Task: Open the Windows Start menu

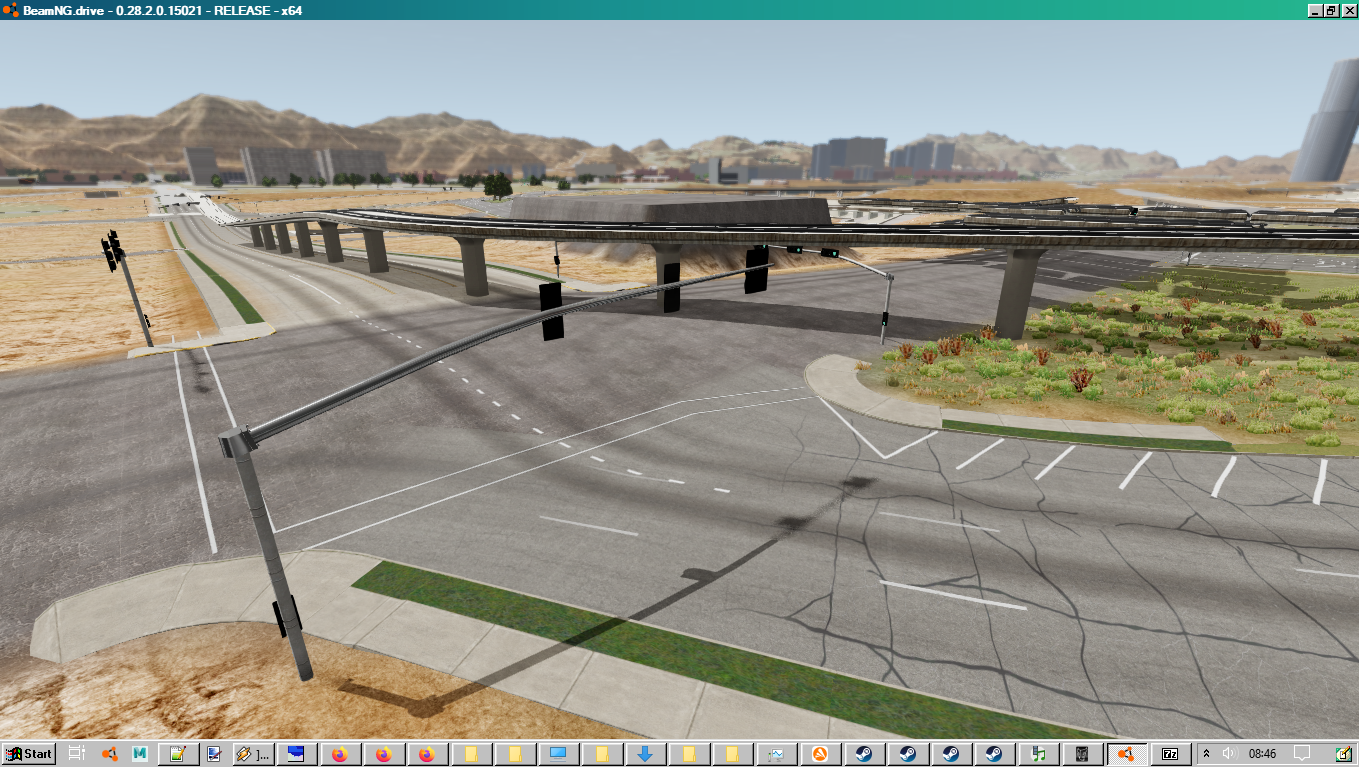Action: pos(29,754)
